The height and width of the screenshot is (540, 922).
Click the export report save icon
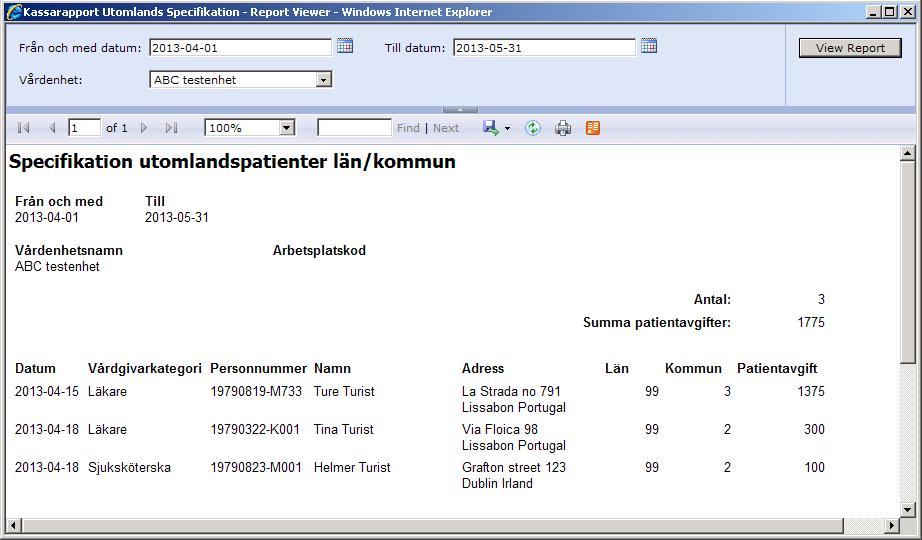coord(490,128)
